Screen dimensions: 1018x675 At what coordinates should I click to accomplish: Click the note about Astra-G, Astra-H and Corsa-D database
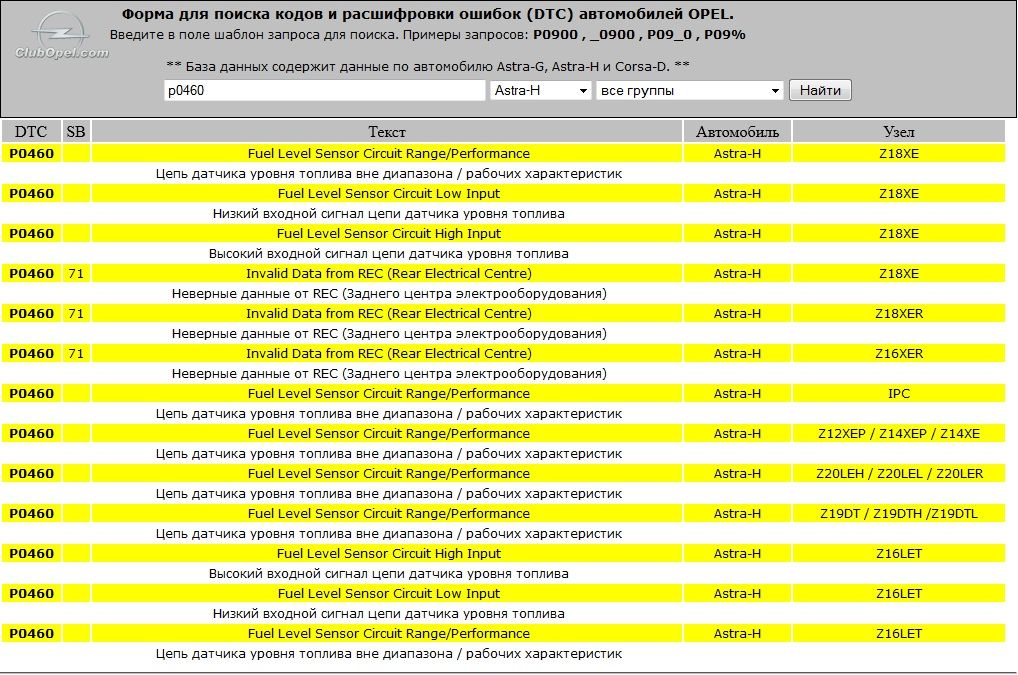[428, 66]
